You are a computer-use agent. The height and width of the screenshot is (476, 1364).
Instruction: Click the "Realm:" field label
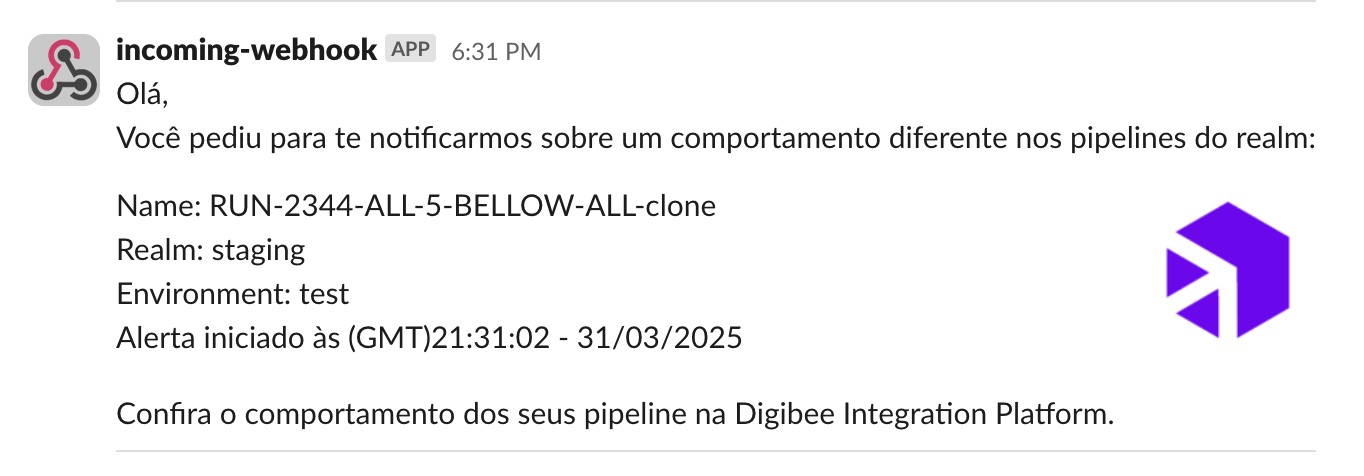click(x=160, y=249)
